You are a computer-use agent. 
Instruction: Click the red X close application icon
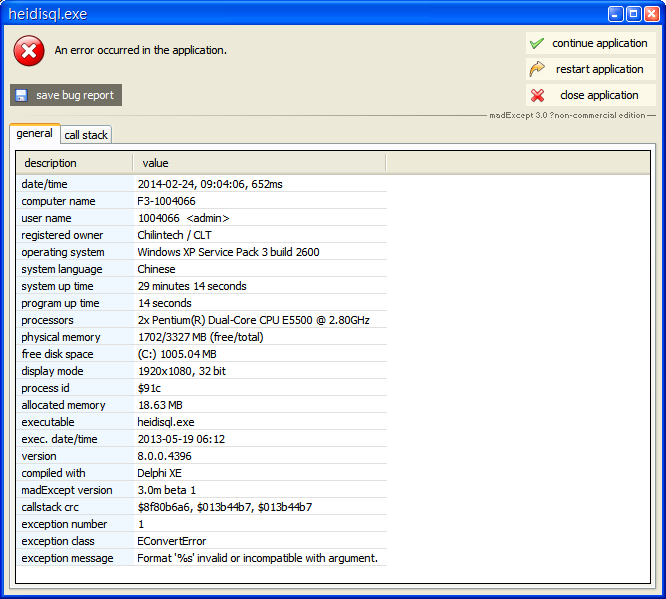tap(537, 95)
